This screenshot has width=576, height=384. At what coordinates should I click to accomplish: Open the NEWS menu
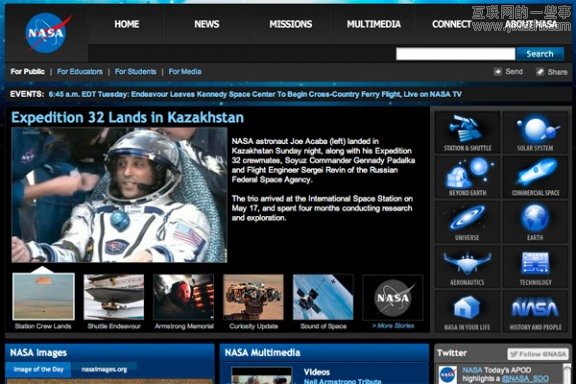(207, 24)
